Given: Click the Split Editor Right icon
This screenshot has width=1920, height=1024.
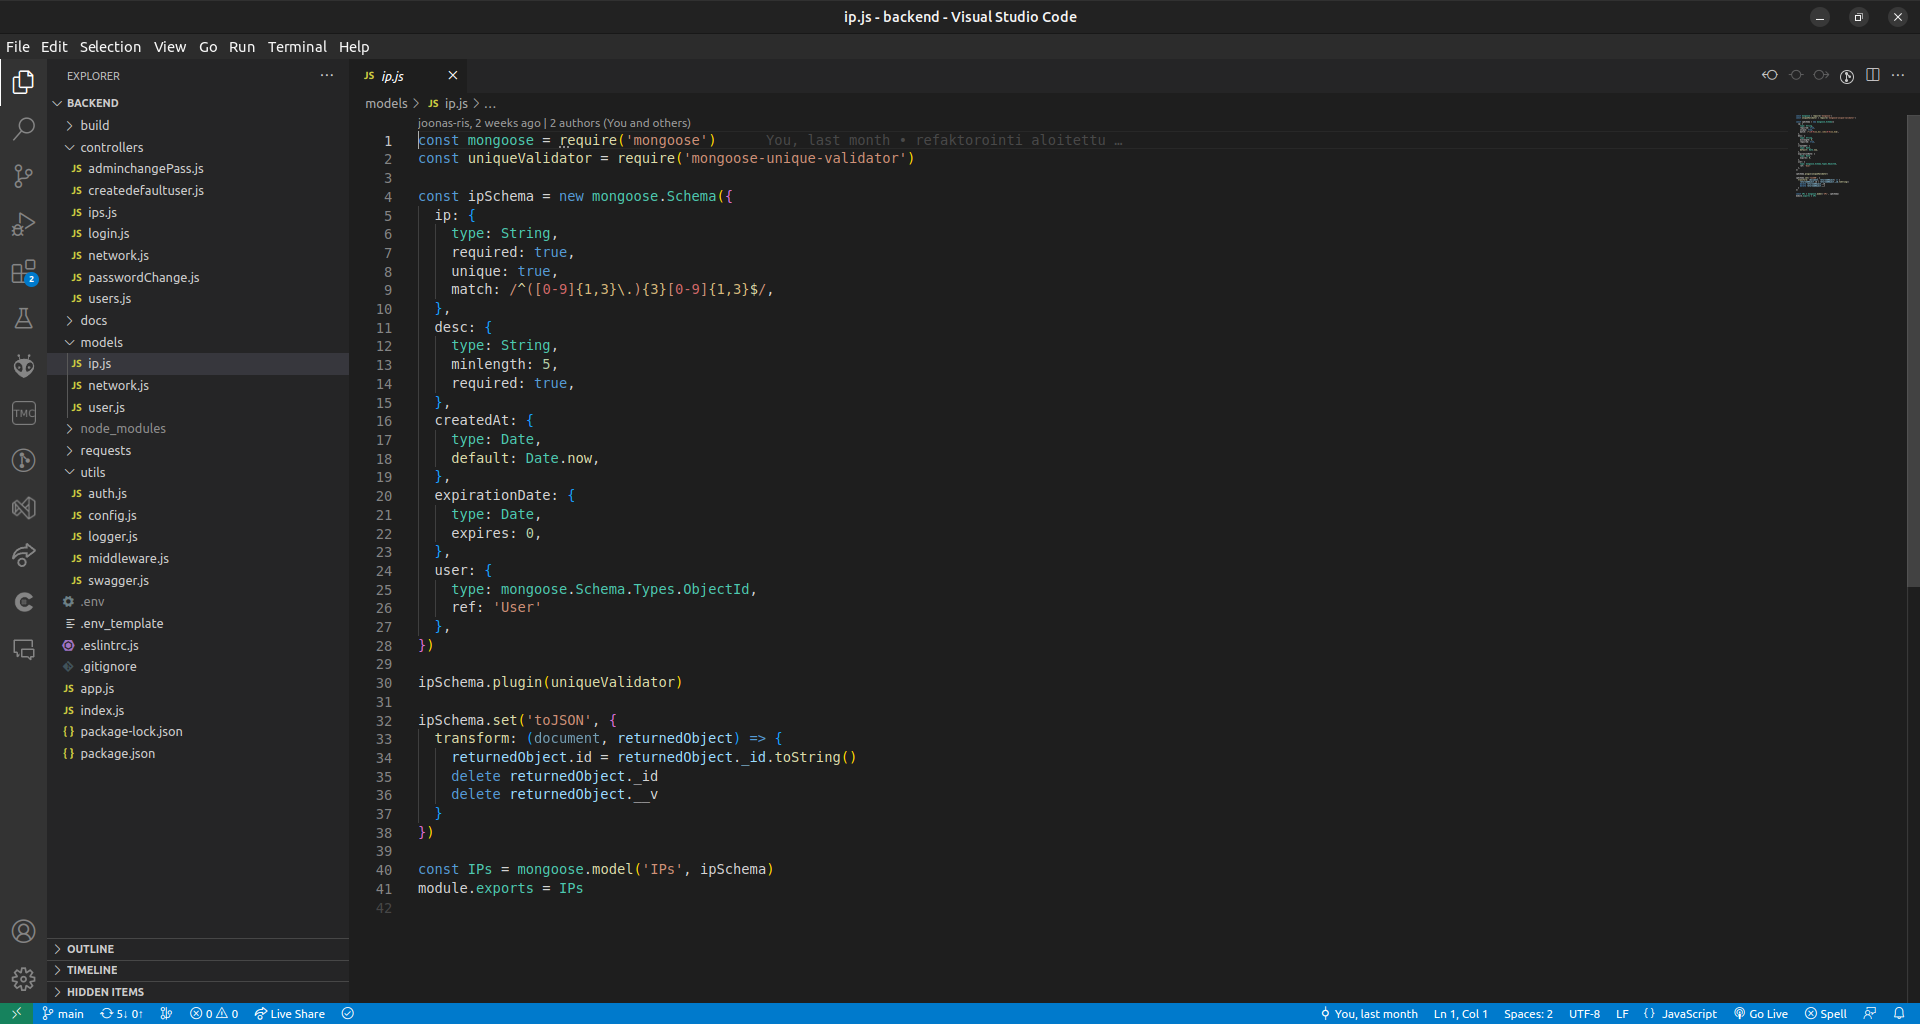Looking at the screenshot, I should point(1872,75).
